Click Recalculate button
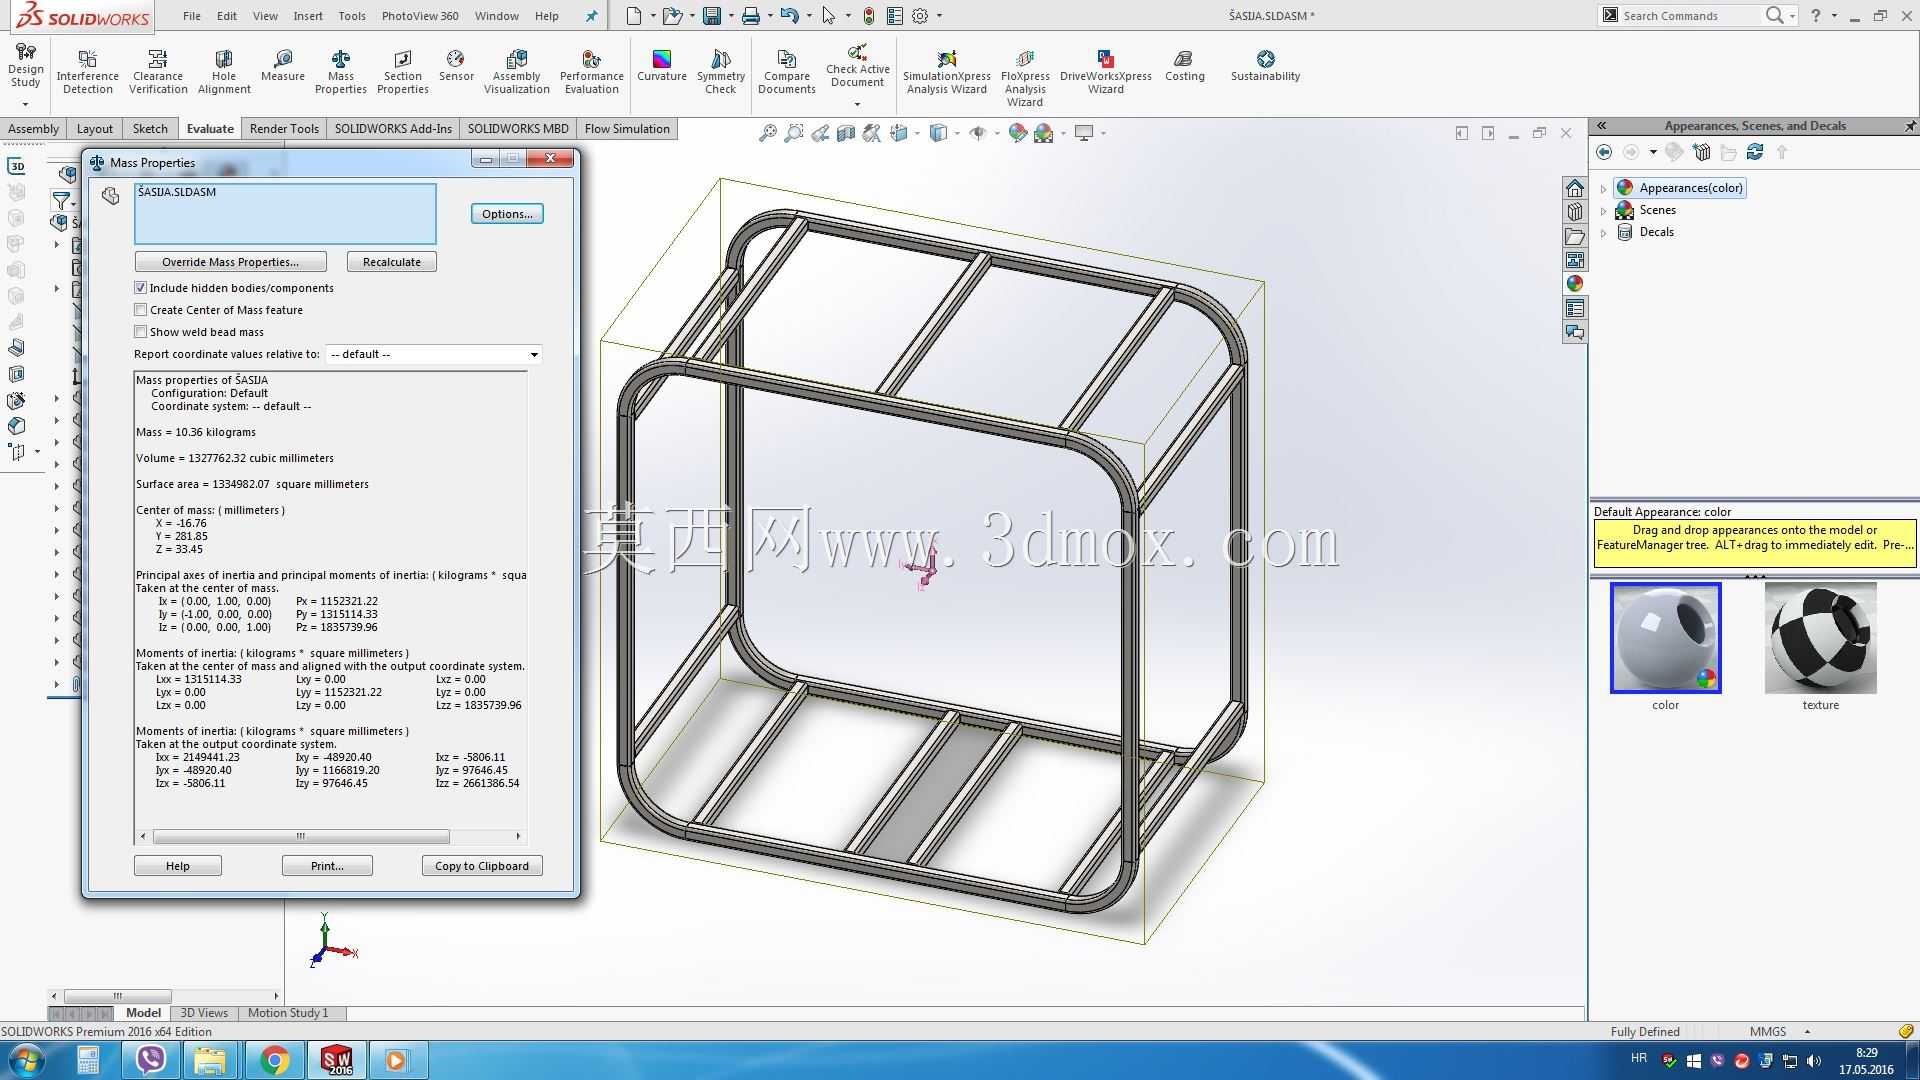The image size is (1920, 1080). click(392, 262)
